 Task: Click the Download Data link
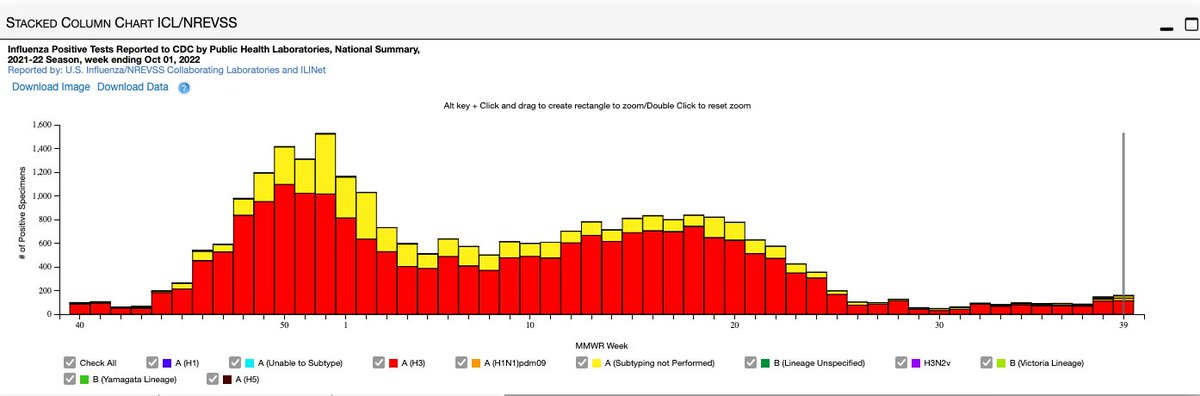[x=133, y=87]
